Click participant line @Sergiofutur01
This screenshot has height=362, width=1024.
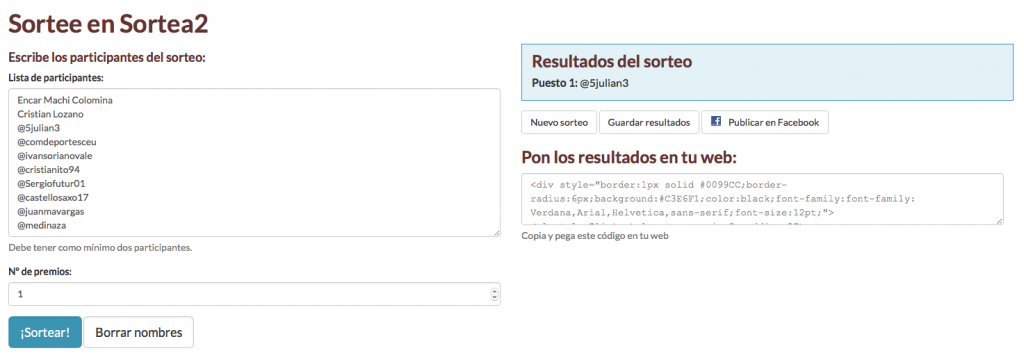click(x=52, y=183)
